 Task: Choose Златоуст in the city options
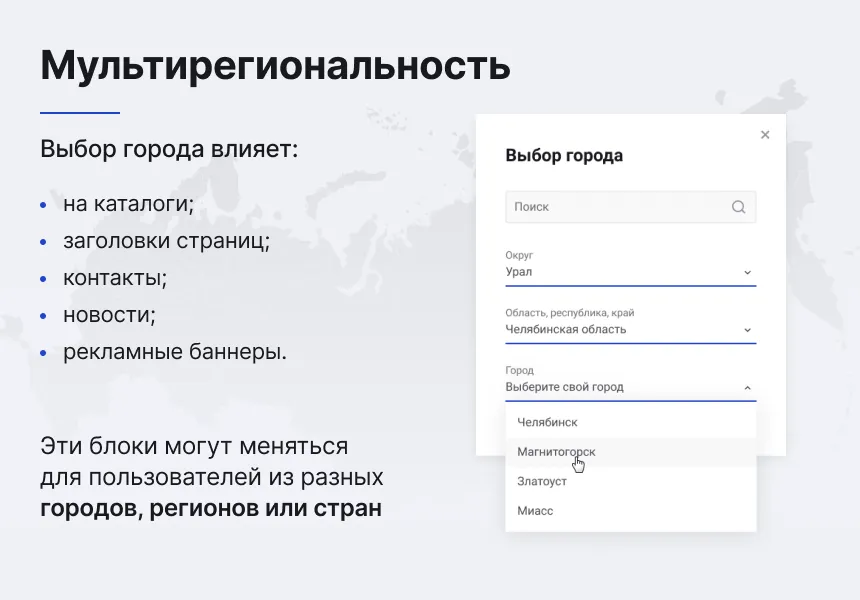click(541, 481)
